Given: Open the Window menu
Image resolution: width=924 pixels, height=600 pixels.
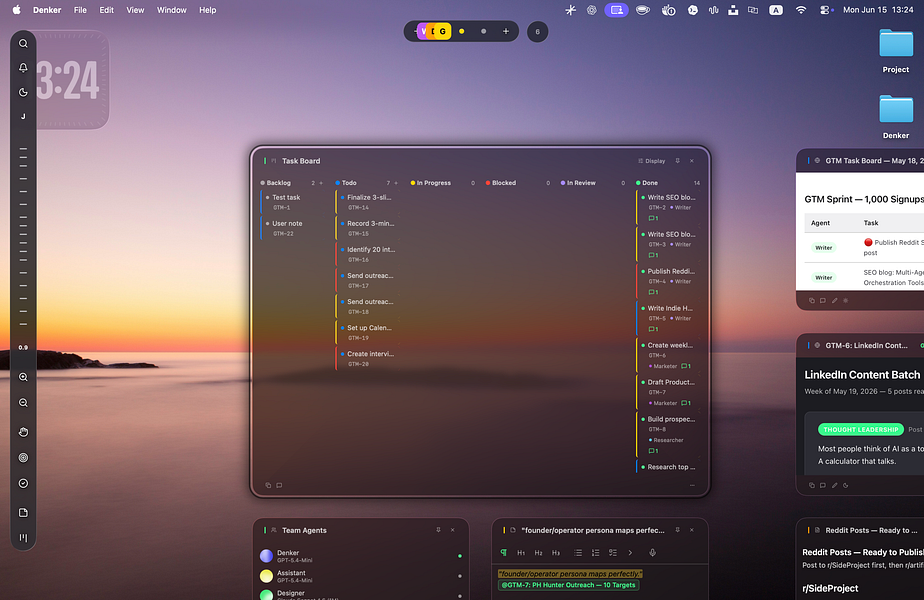Looking at the screenshot, I should [x=171, y=10].
